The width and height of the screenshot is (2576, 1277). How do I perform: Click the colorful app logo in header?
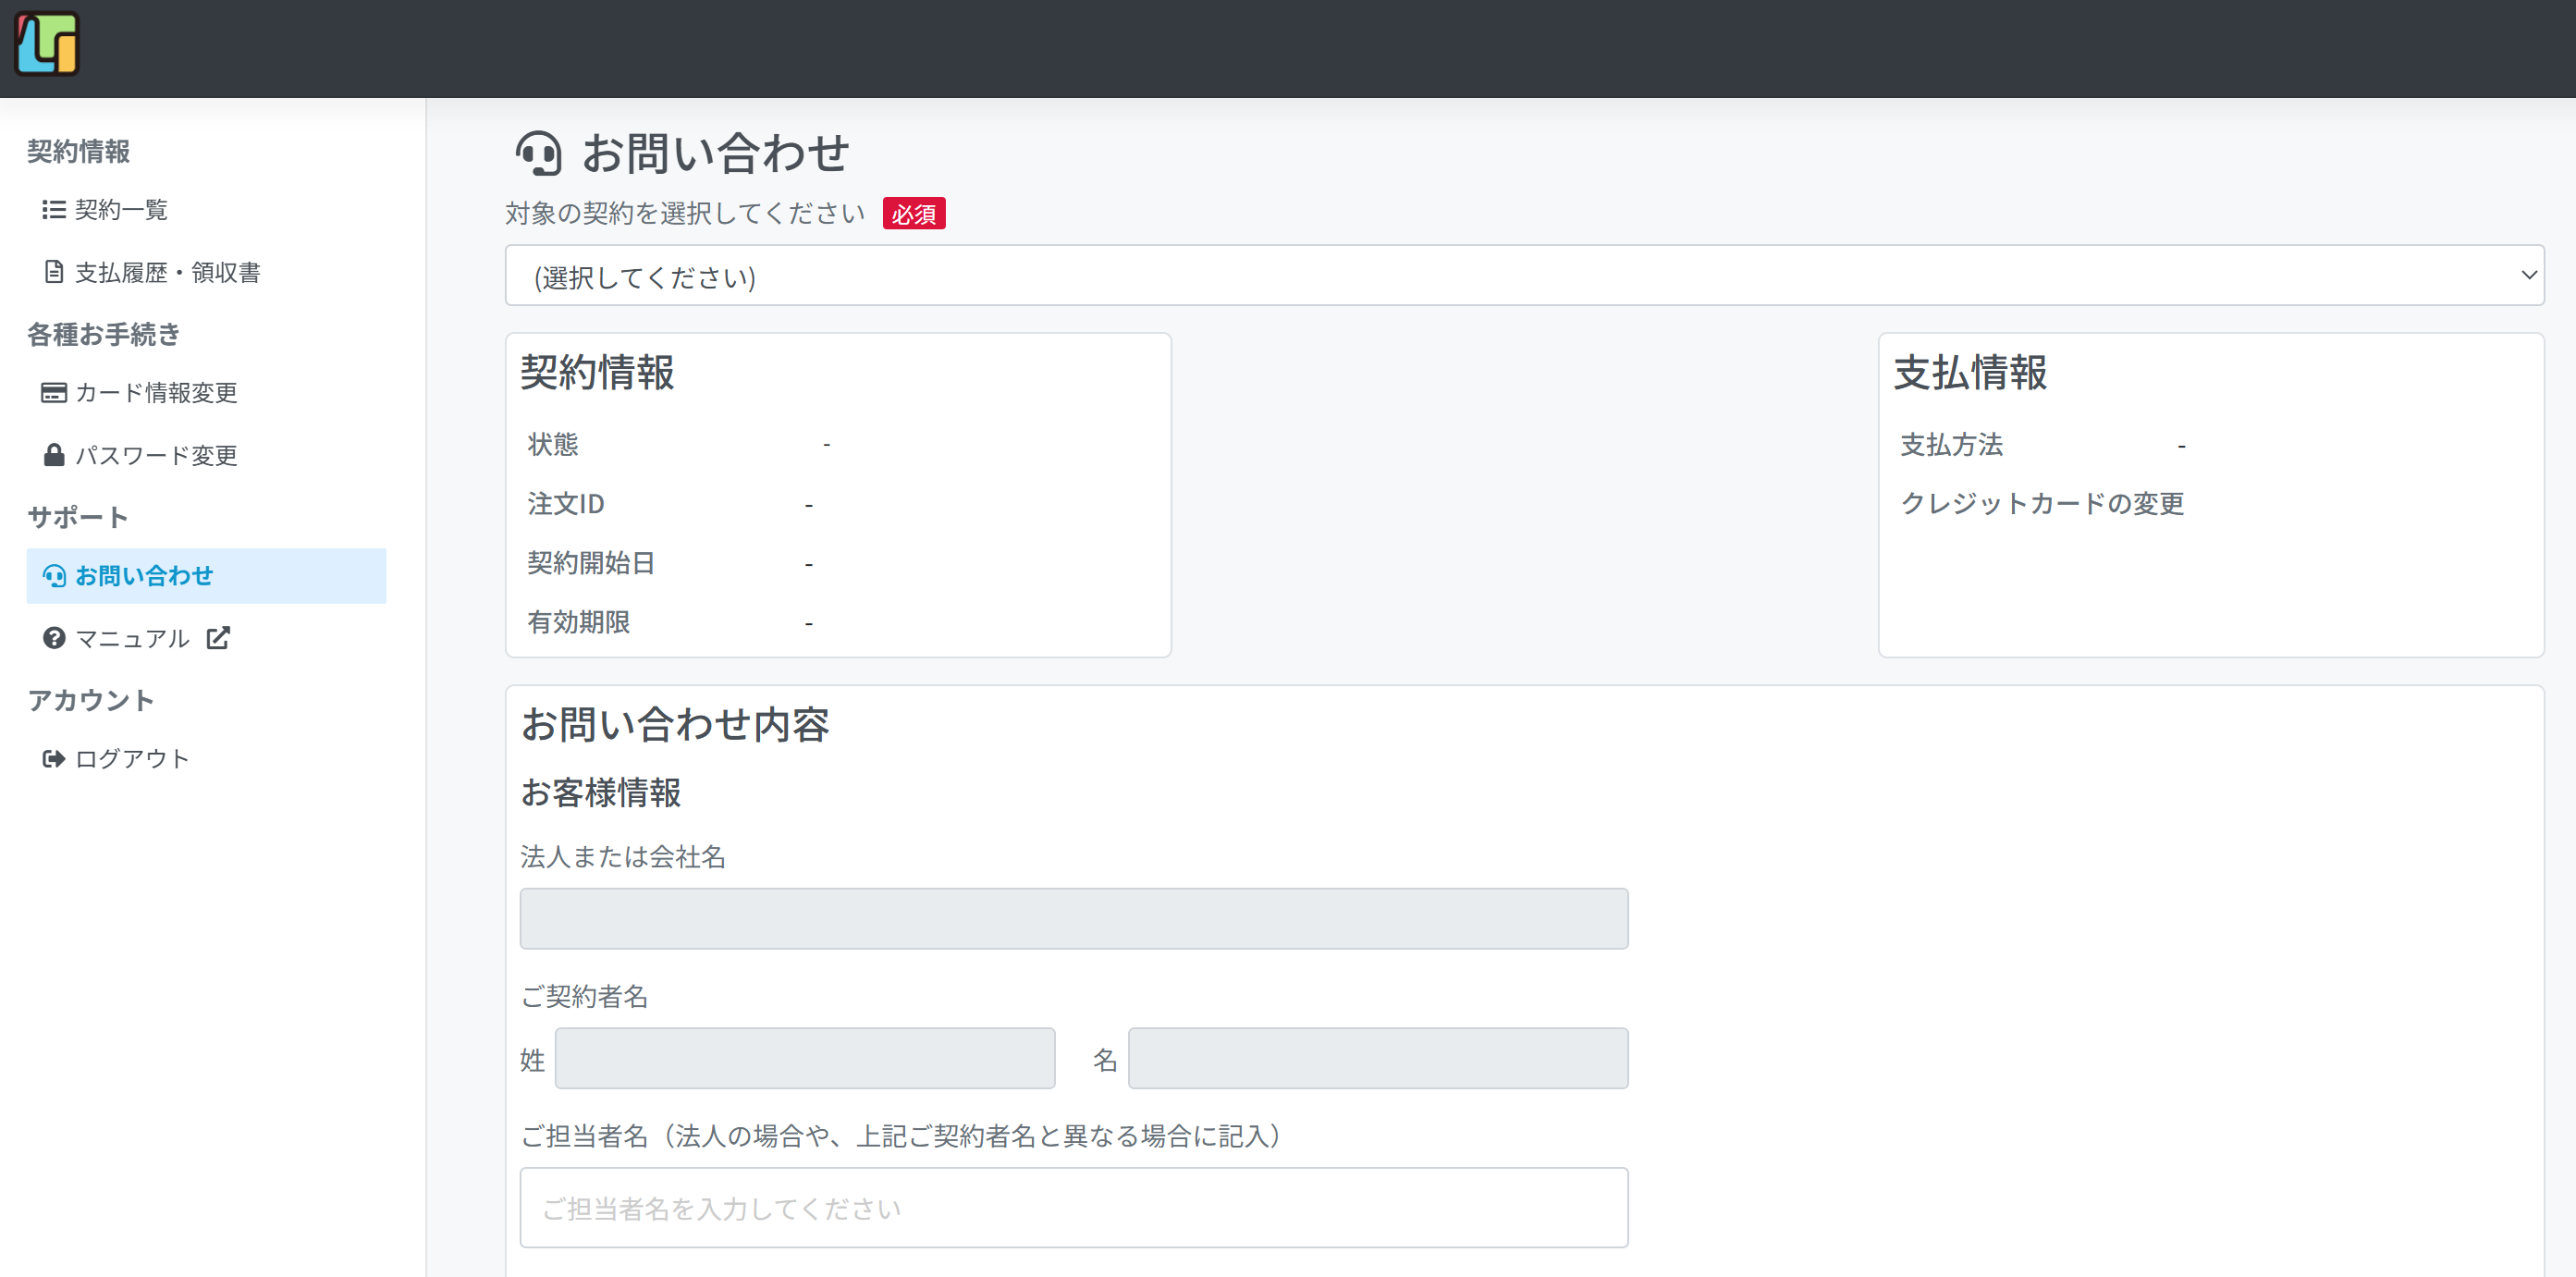[46, 44]
